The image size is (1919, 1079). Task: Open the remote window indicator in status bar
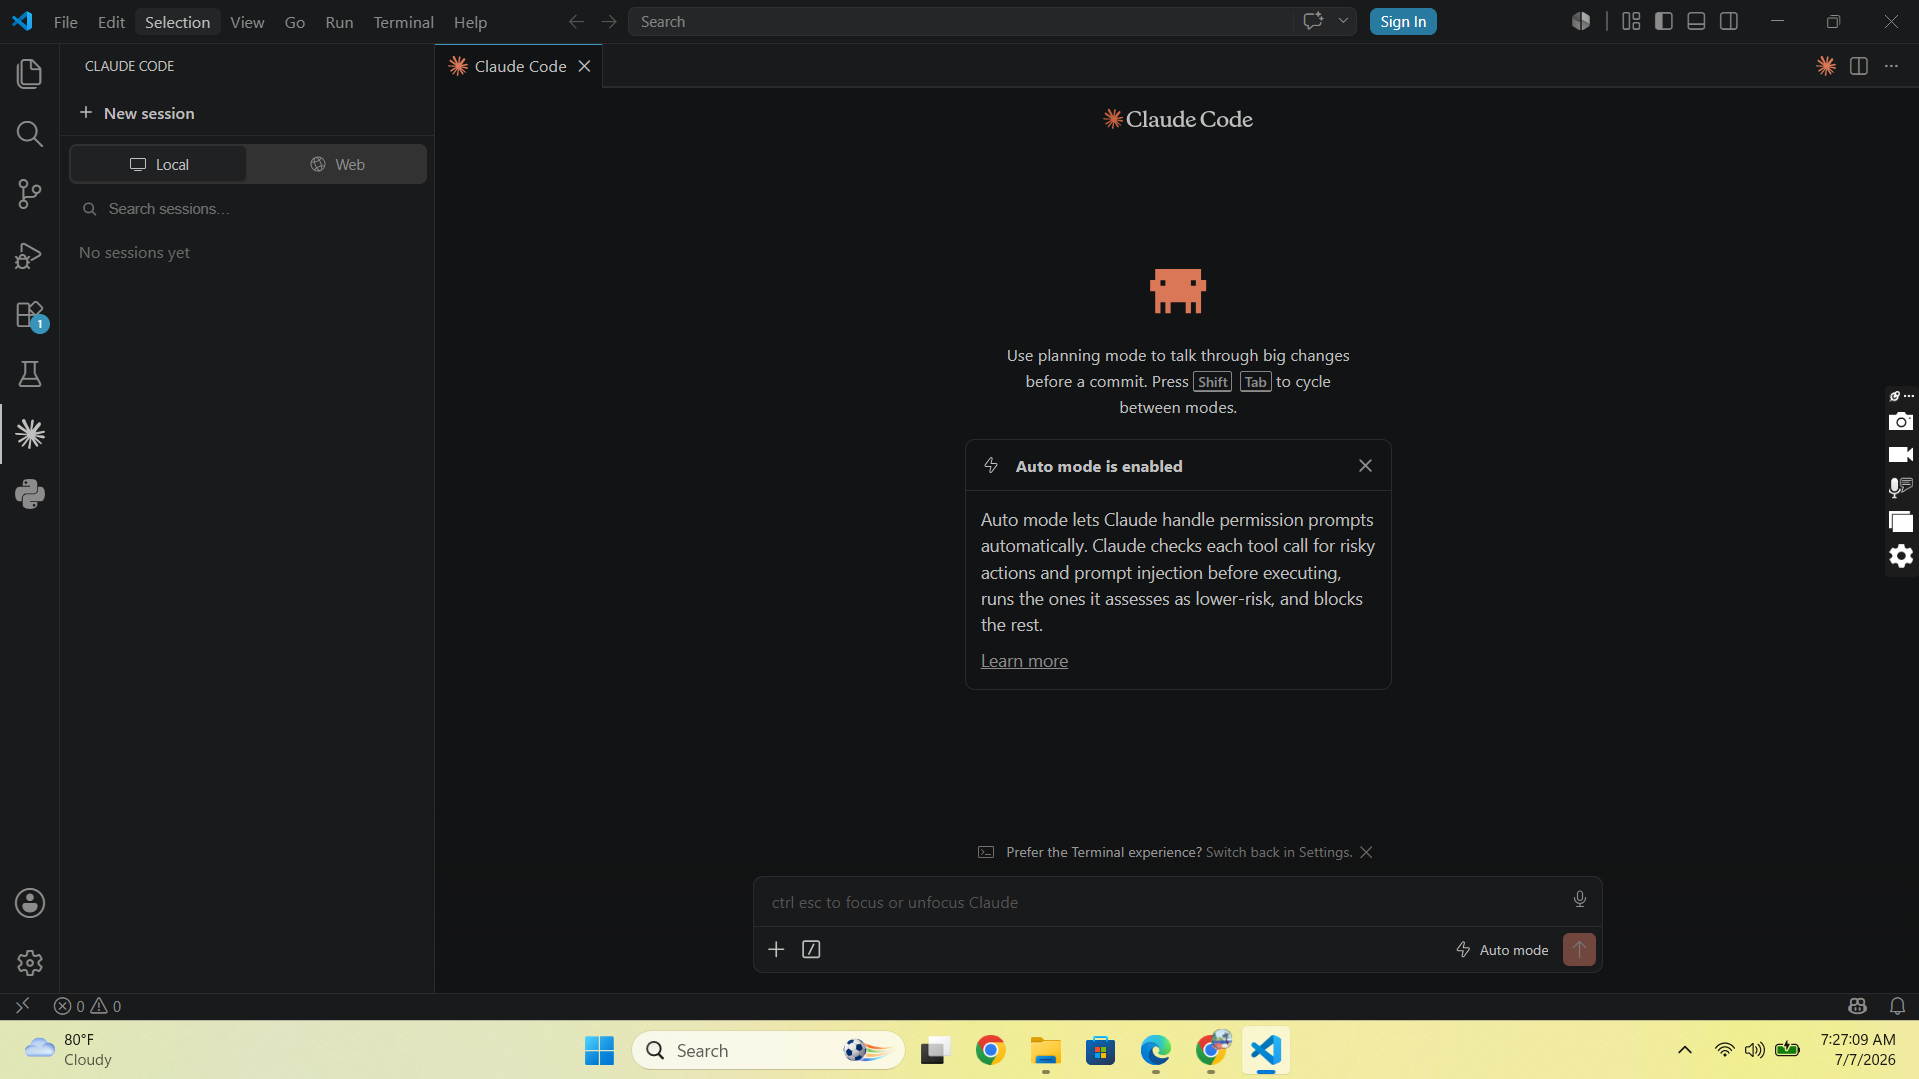pos(22,1006)
